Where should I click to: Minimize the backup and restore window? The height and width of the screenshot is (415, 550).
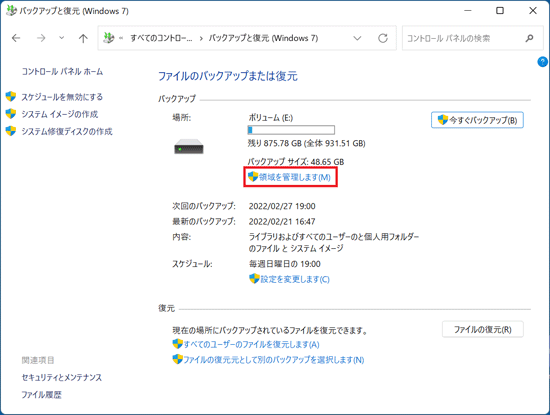coord(468,11)
